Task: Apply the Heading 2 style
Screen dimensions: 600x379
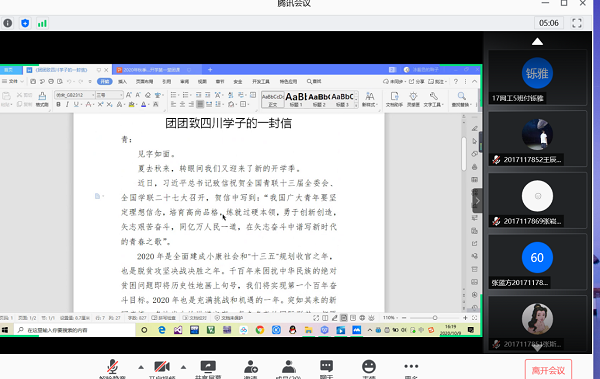Action: coord(319,100)
